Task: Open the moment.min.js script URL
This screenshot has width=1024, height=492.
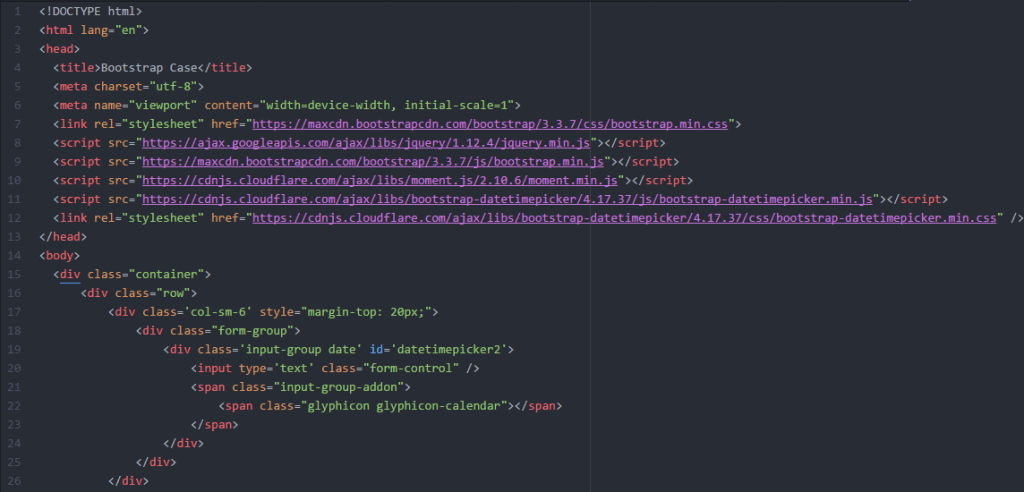Action: [x=380, y=180]
